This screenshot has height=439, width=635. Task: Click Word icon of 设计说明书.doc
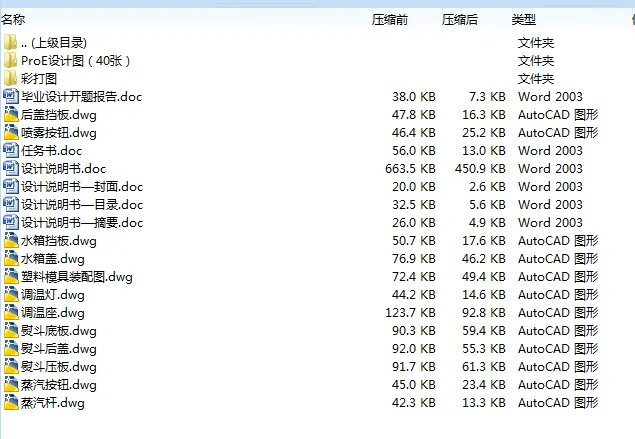click(x=11, y=168)
